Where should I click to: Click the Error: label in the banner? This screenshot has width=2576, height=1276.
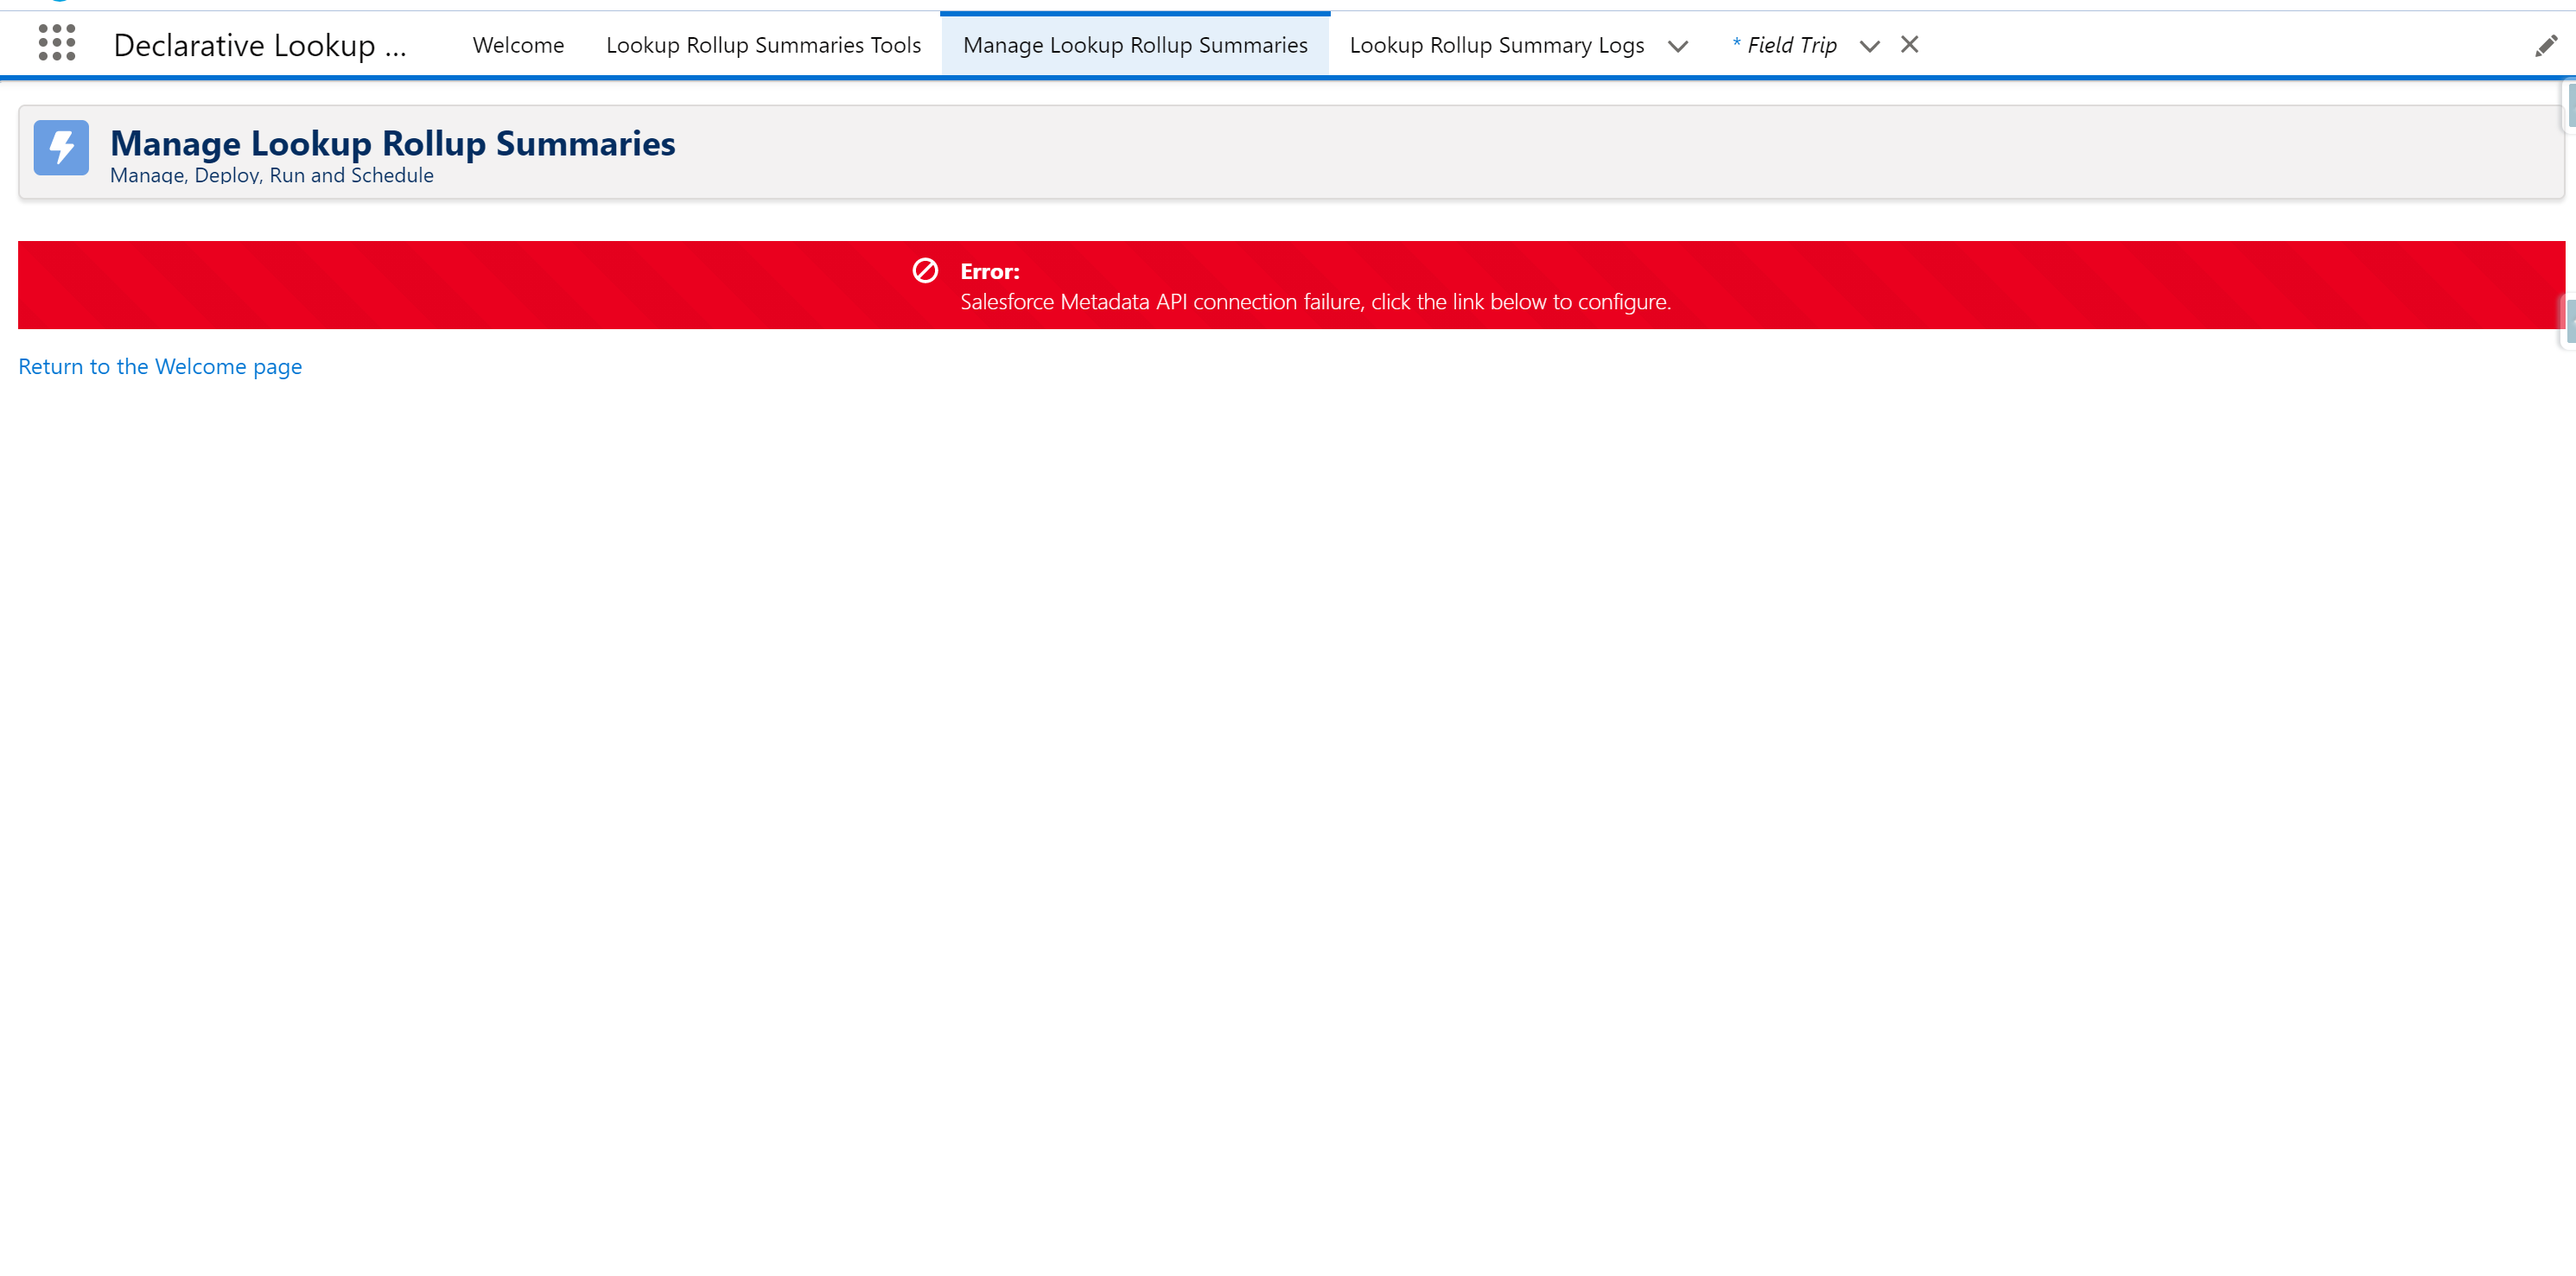coord(989,271)
